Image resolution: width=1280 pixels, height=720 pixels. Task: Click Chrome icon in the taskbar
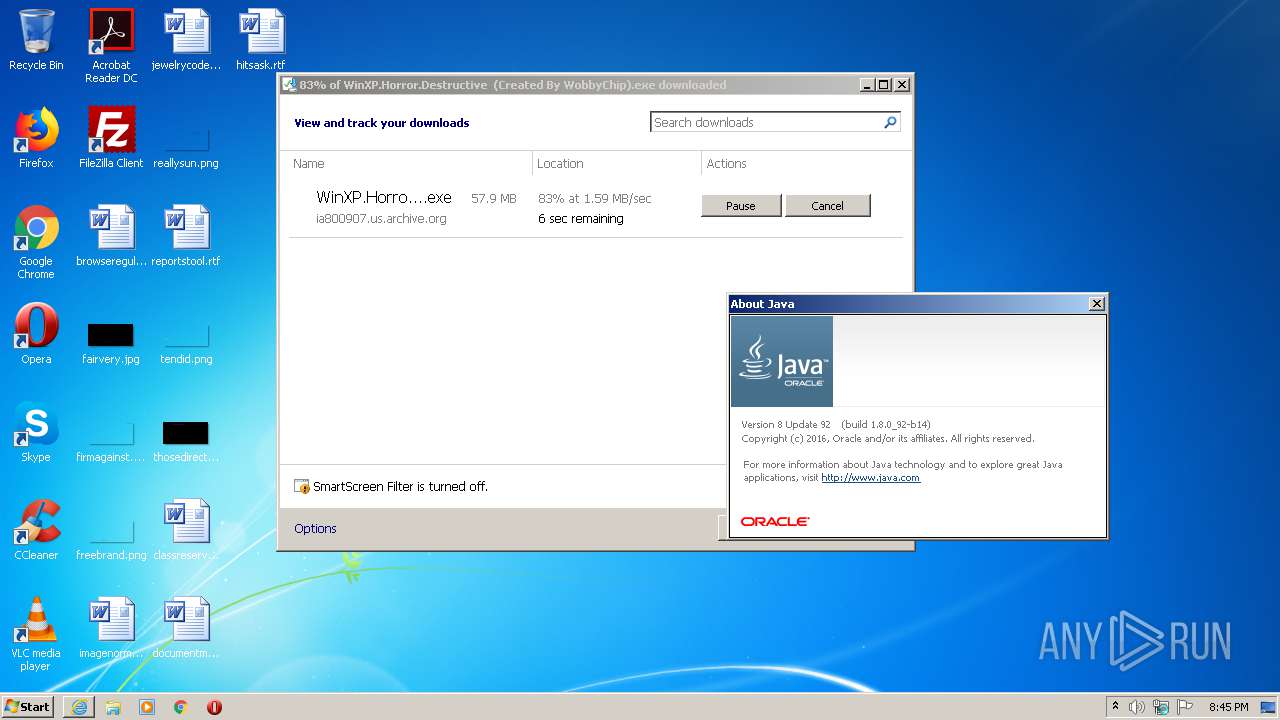pyautogui.click(x=181, y=707)
